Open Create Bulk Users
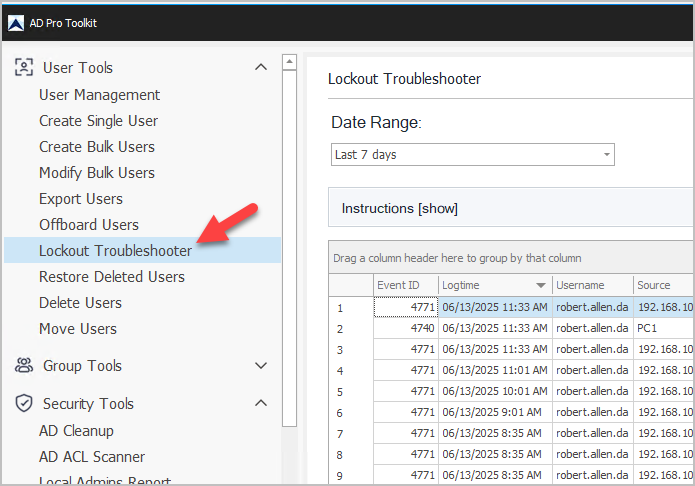Screen dimensions: 695x486 coord(97,147)
